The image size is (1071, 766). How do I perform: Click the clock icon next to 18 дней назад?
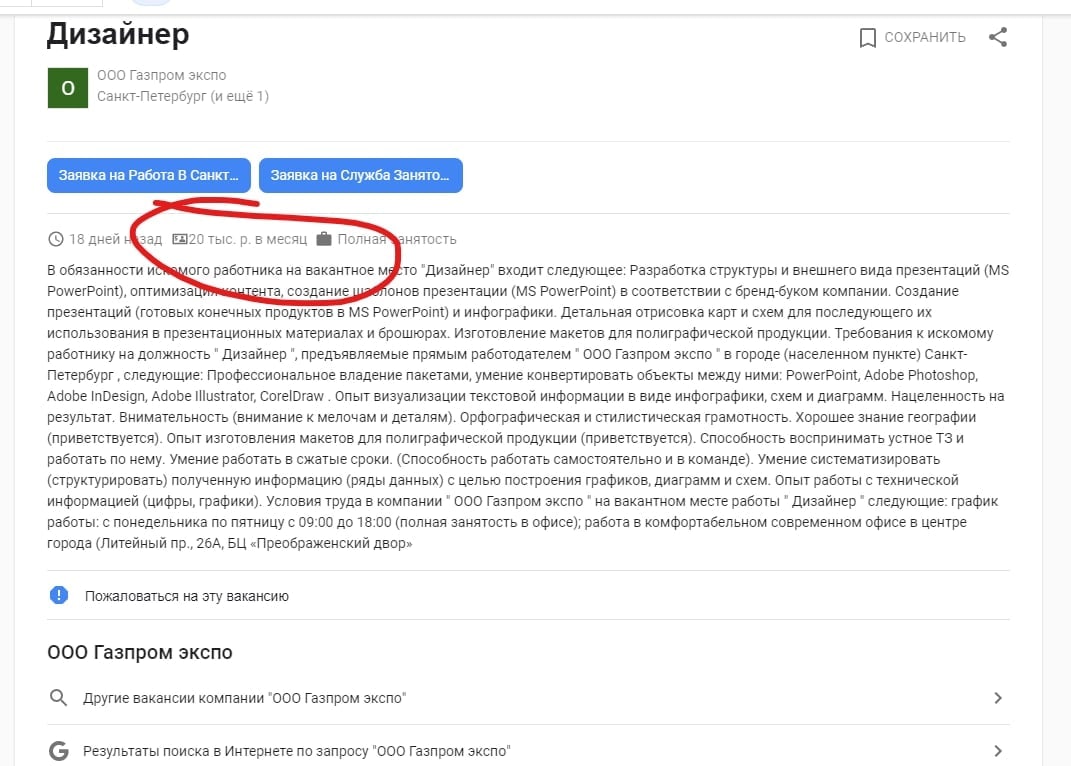56,239
